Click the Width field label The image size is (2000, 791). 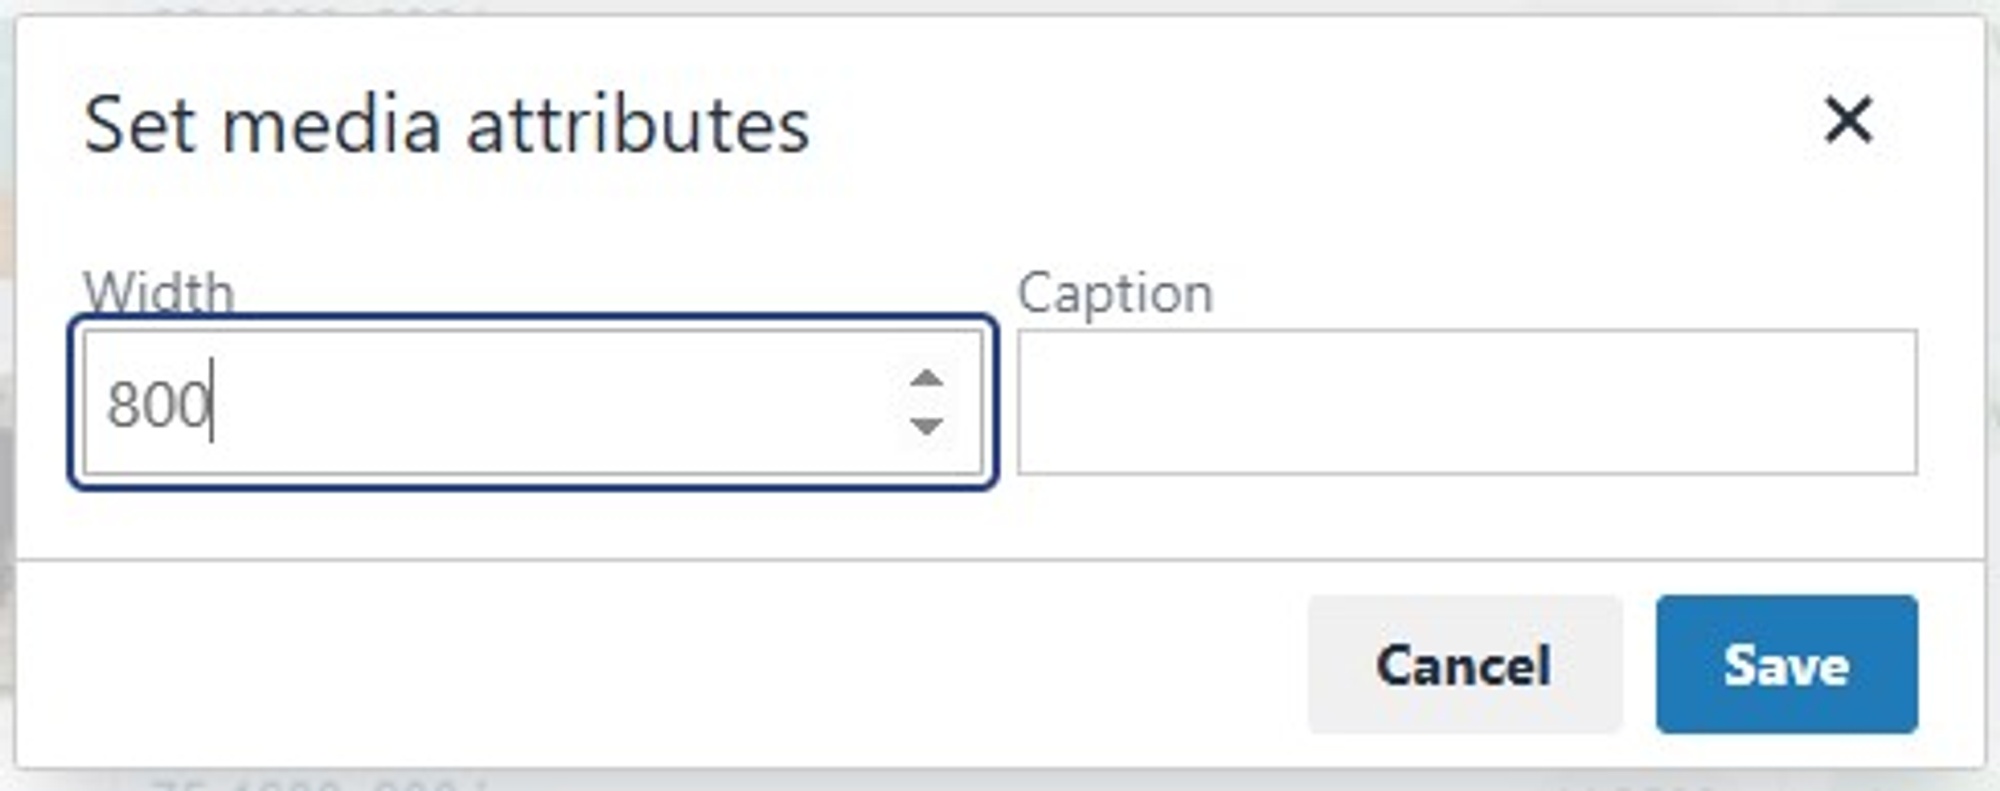click(157, 294)
